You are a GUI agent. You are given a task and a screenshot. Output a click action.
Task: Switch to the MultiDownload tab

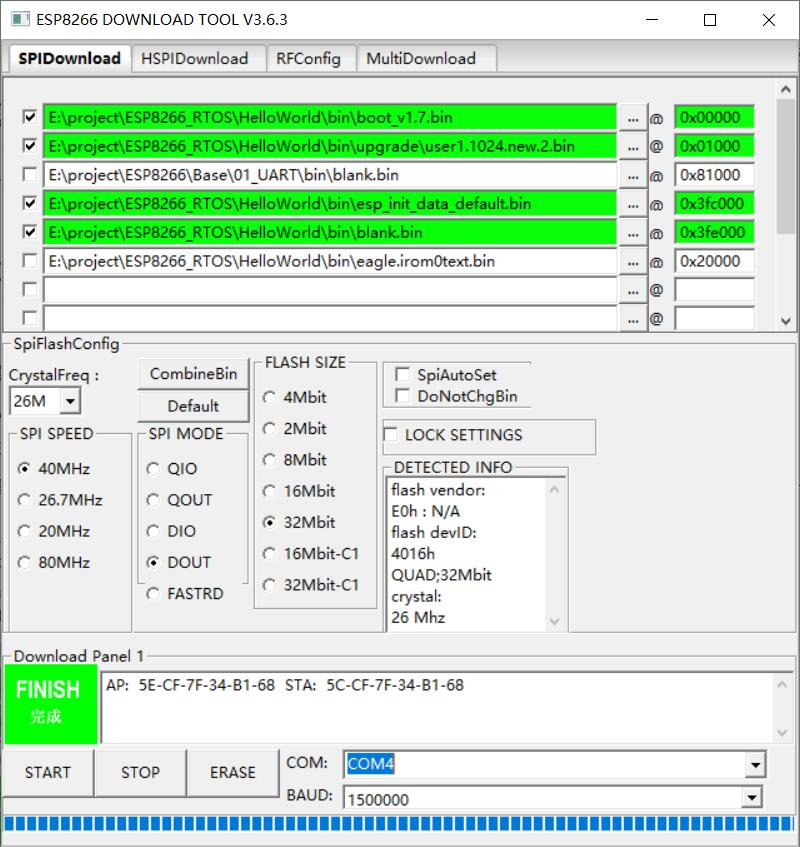(427, 58)
